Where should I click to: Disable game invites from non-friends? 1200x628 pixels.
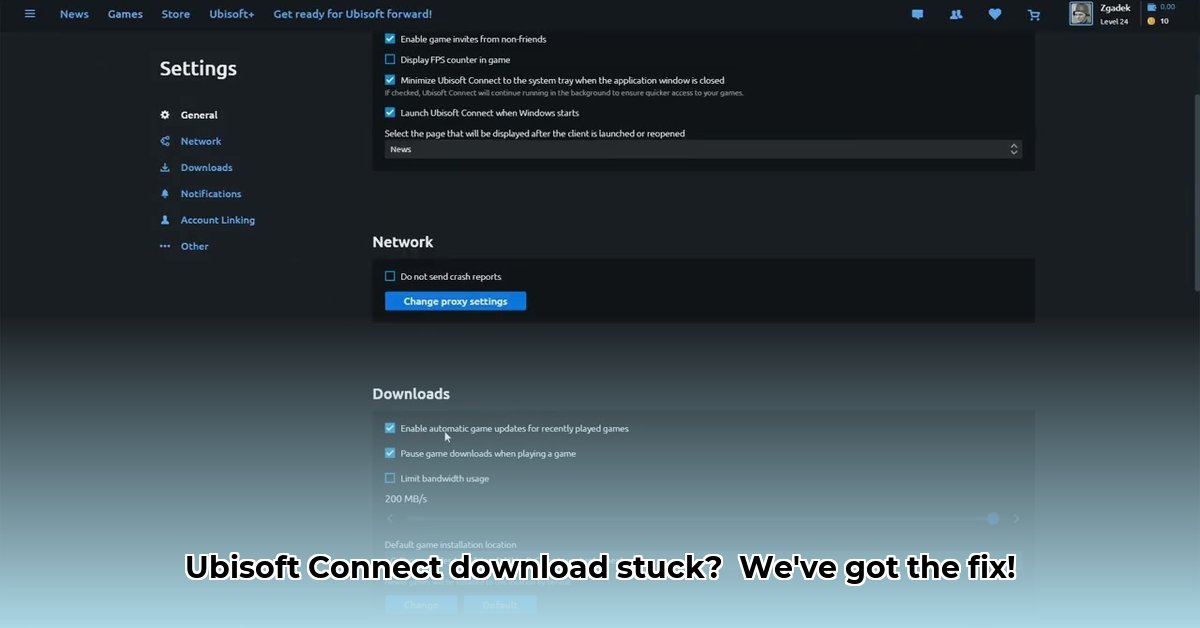[x=389, y=38]
